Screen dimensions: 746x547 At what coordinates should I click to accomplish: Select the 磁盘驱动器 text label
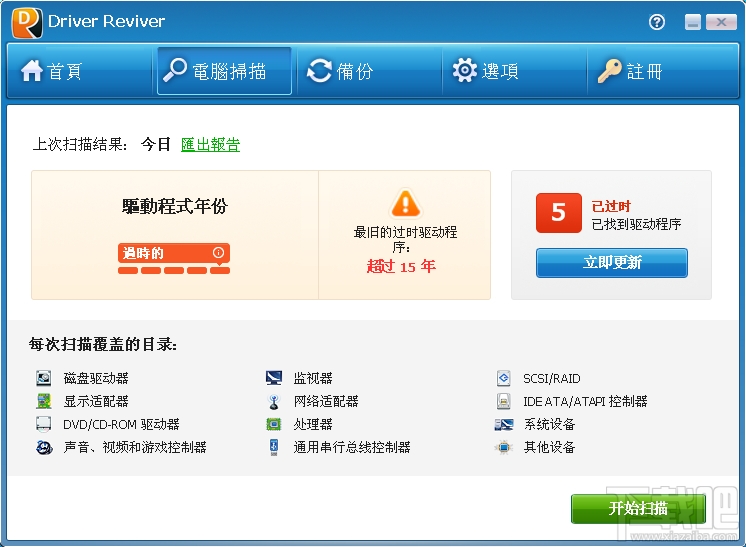click(x=96, y=379)
